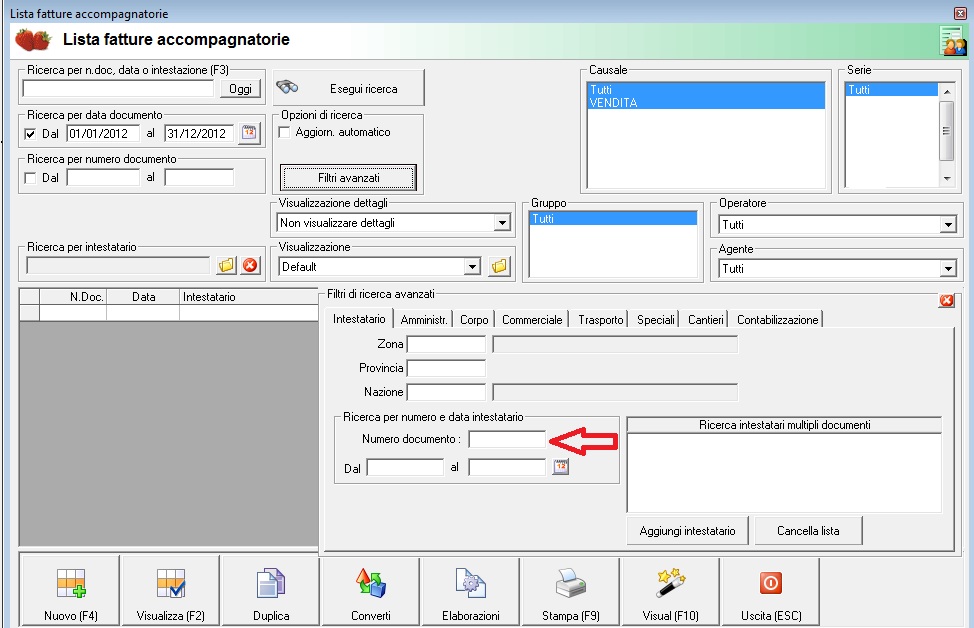The image size is (974, 628).
Task: Switch to the Intestatario tab
Action: (359, 319)
